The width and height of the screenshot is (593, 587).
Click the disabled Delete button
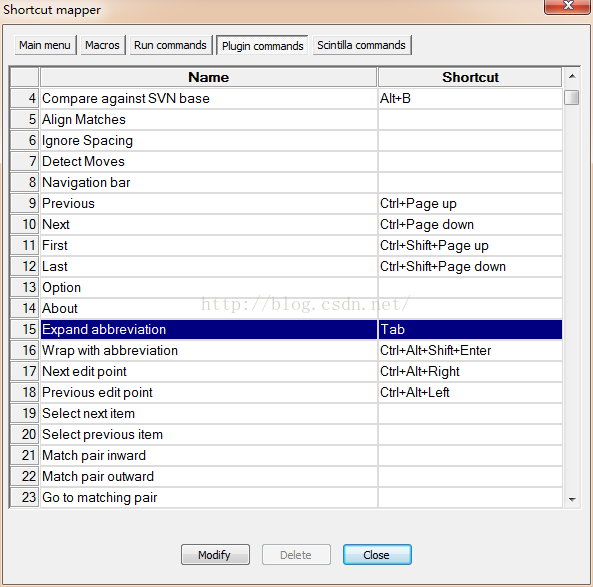coord(296,554)
